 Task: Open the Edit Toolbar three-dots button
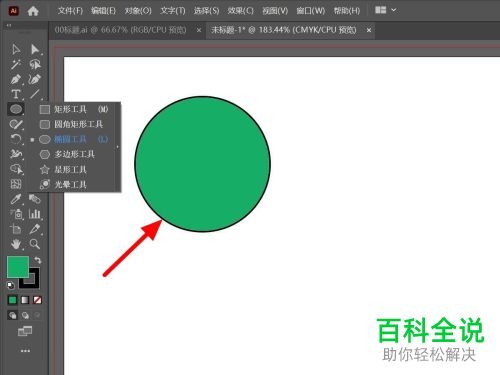pos(25,351)
